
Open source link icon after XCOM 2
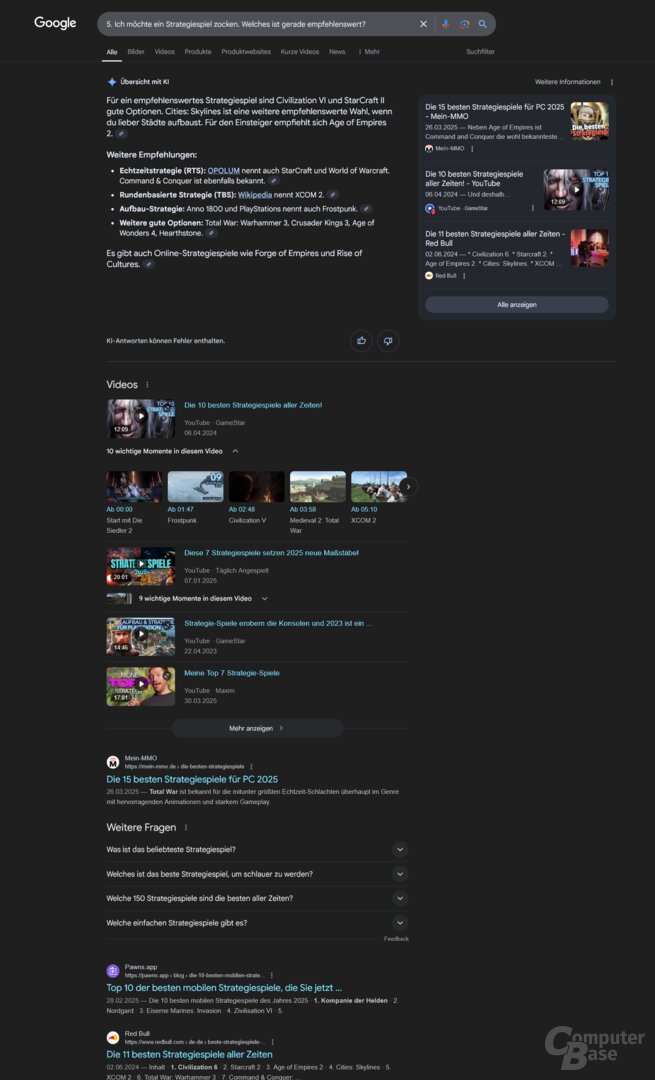(x=333, y=195)
